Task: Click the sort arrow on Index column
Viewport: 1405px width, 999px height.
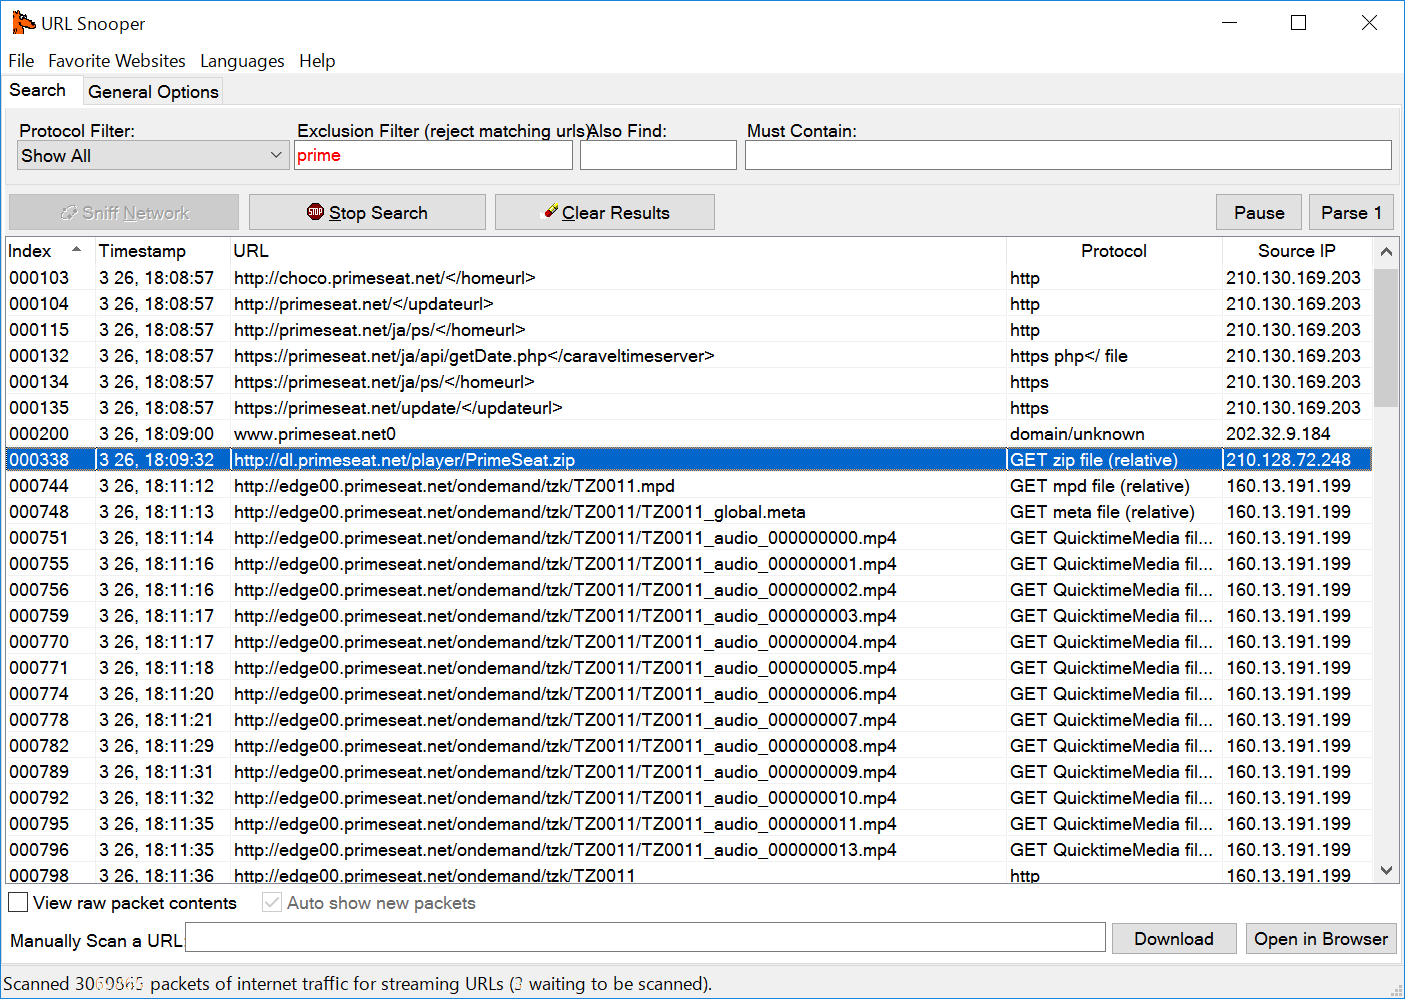Action: [76, 250]
